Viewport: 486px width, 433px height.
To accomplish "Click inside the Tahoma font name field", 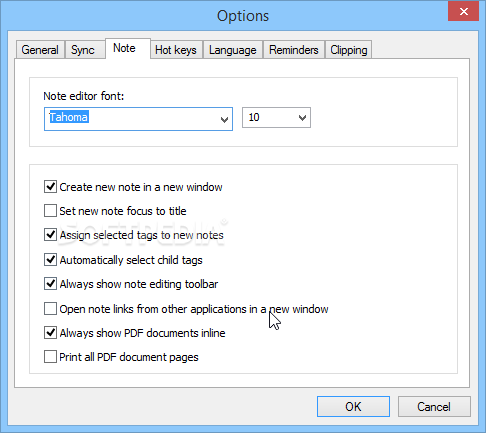I will pyautogui.click(x=132, y=119).
